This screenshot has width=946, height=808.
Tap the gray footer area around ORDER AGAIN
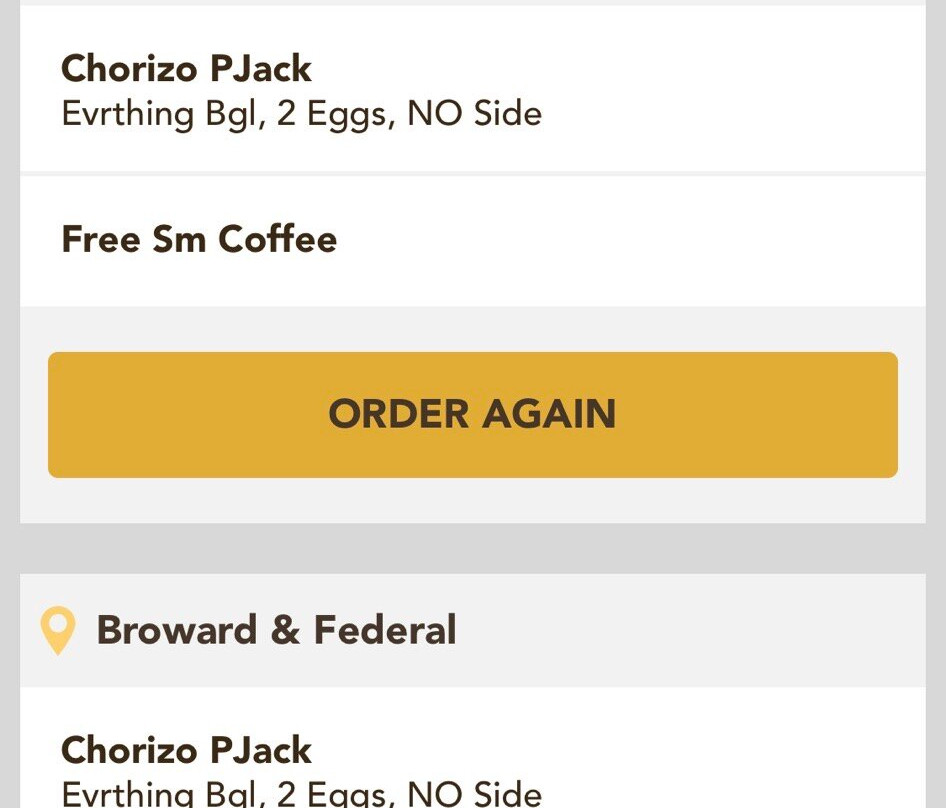(473, 501)
